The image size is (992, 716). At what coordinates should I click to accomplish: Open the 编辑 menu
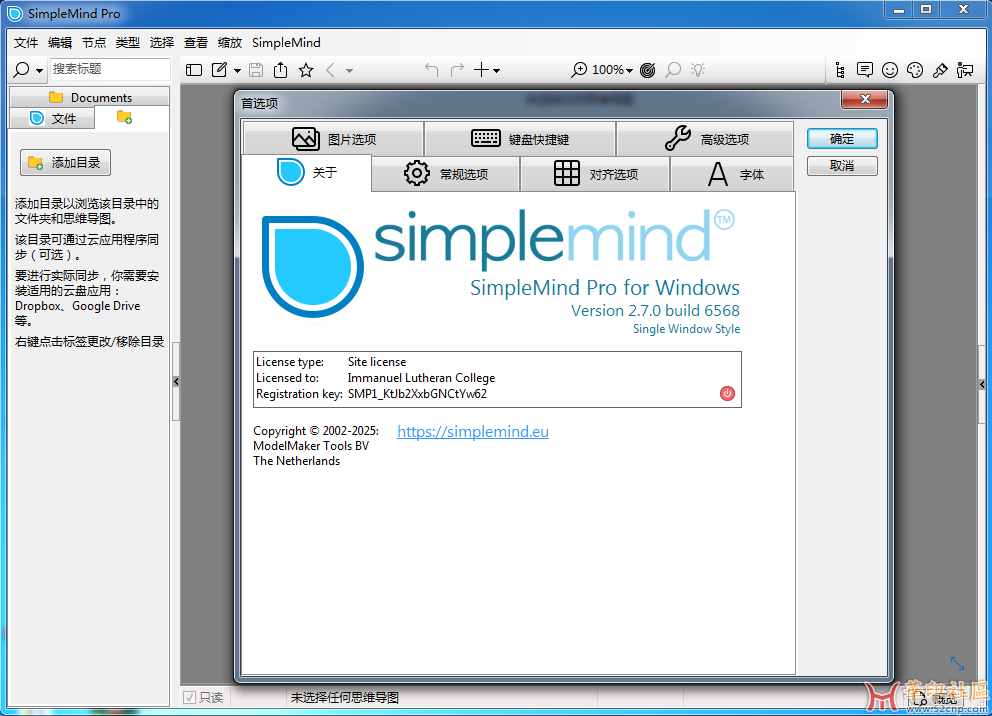[60, 42]
